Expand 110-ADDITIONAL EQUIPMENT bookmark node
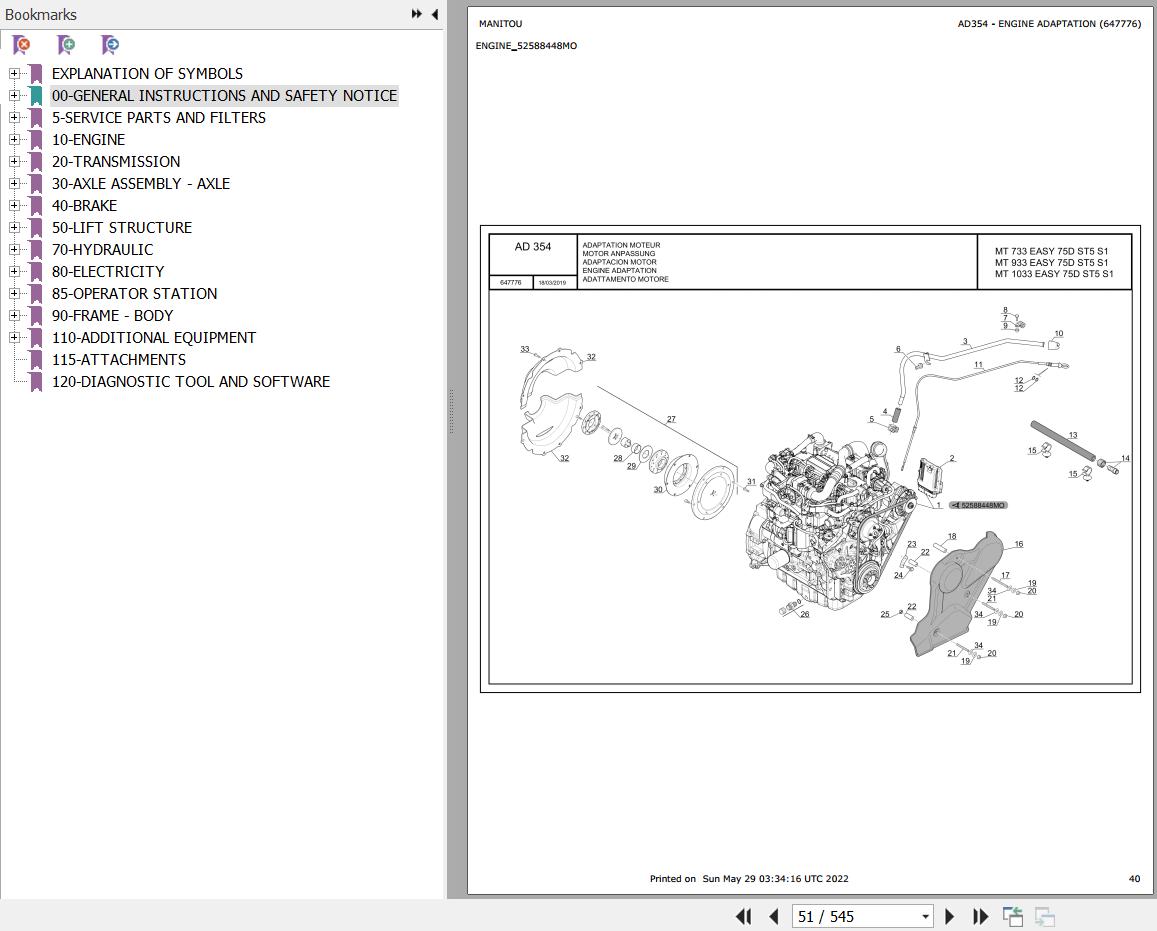The width and height of the screenshot is (1157, 931). pyautogui.click(x=14, y=337)
